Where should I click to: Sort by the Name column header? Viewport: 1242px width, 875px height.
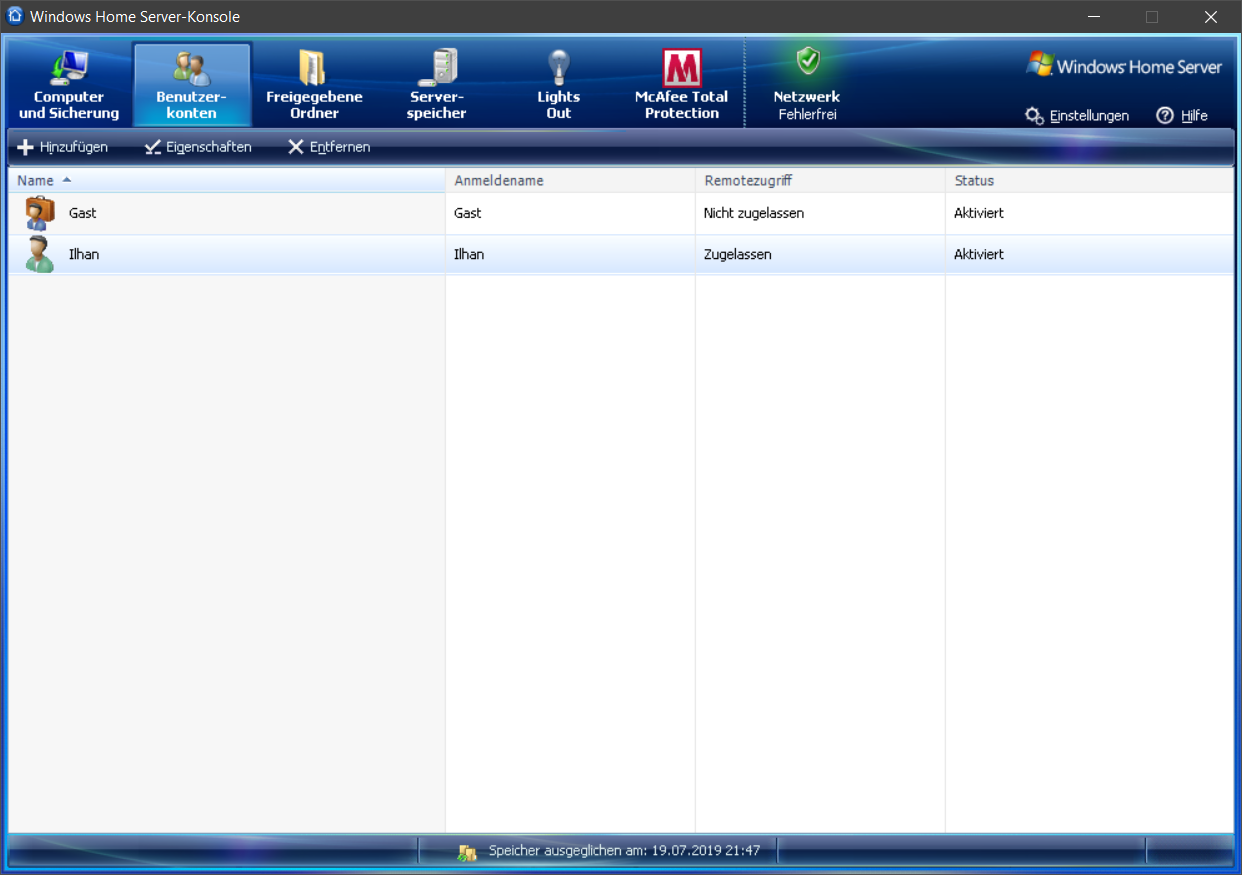(x=226, y=181)
